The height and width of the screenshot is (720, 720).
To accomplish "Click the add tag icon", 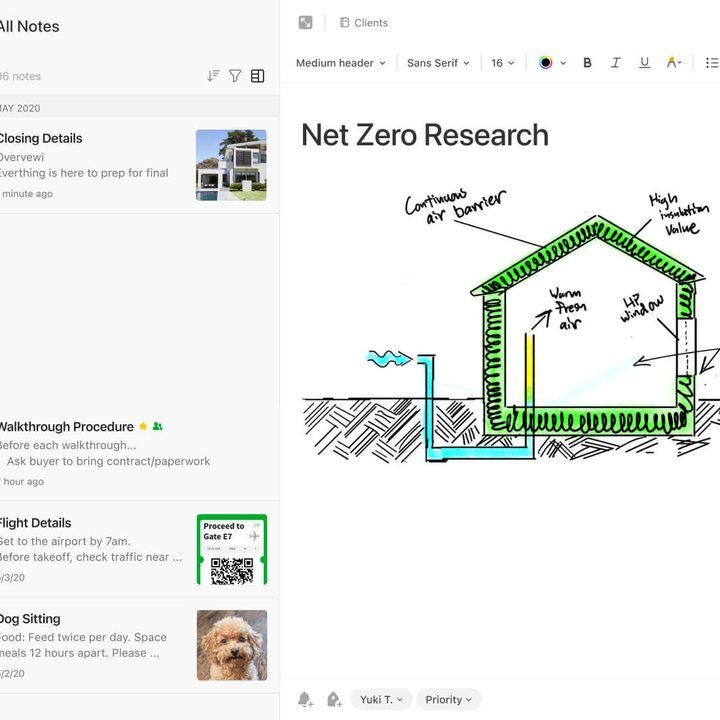I will [334, 699].
